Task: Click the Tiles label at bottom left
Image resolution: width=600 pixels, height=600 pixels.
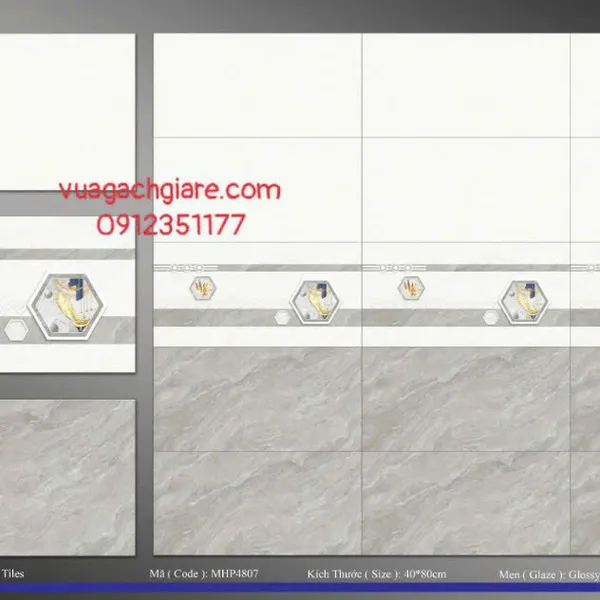Action: [x=13, y=574]
